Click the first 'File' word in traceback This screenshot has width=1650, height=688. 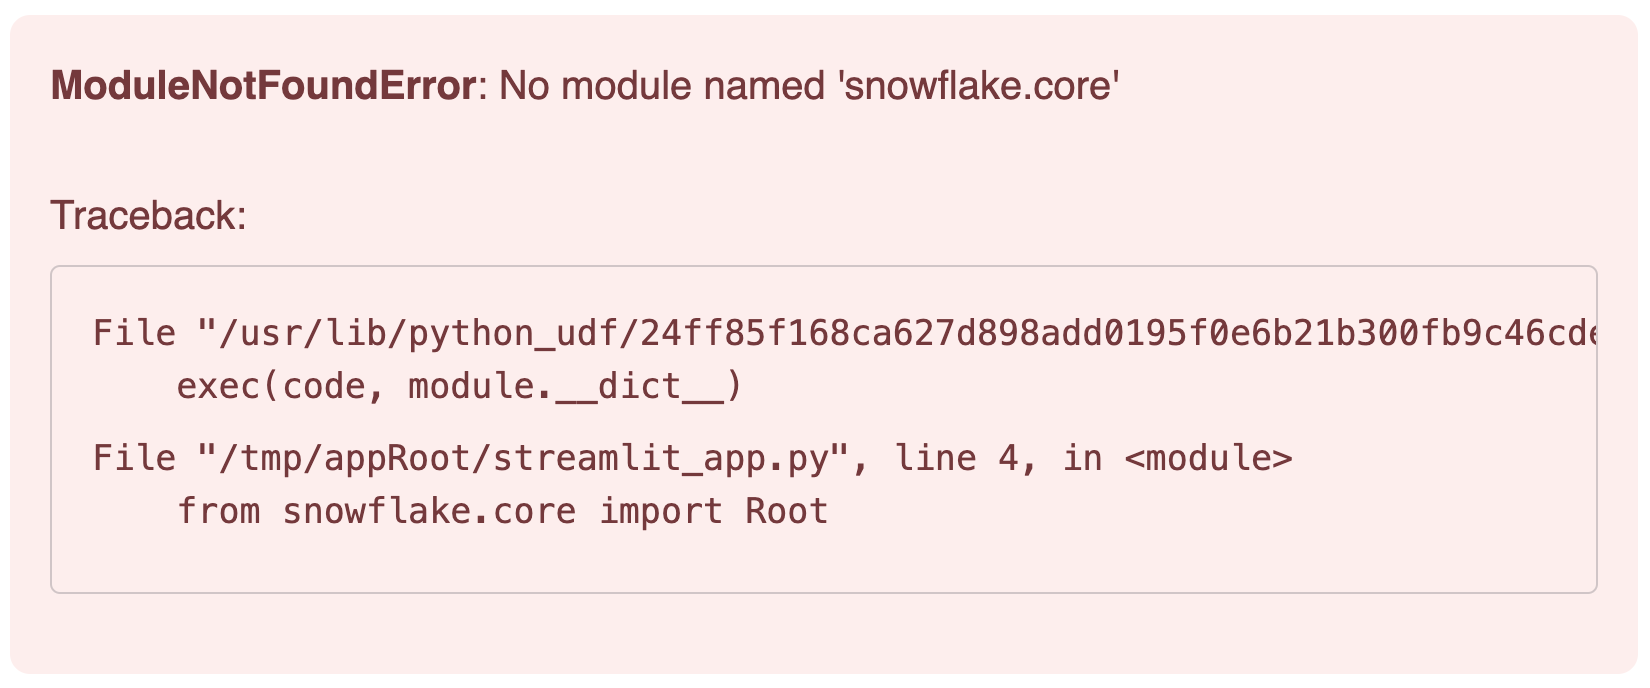[x=134, y=332]
